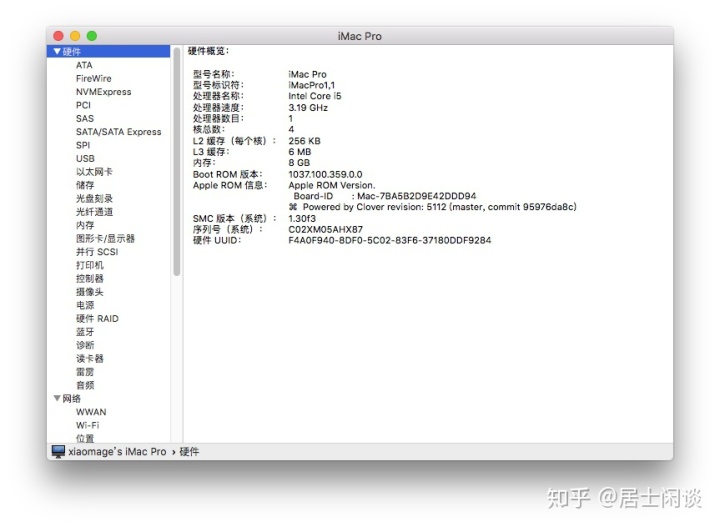Screen dimensions: 720x527
Task: Click the sidebar vertical scrollbar
Action: [177, 162]
